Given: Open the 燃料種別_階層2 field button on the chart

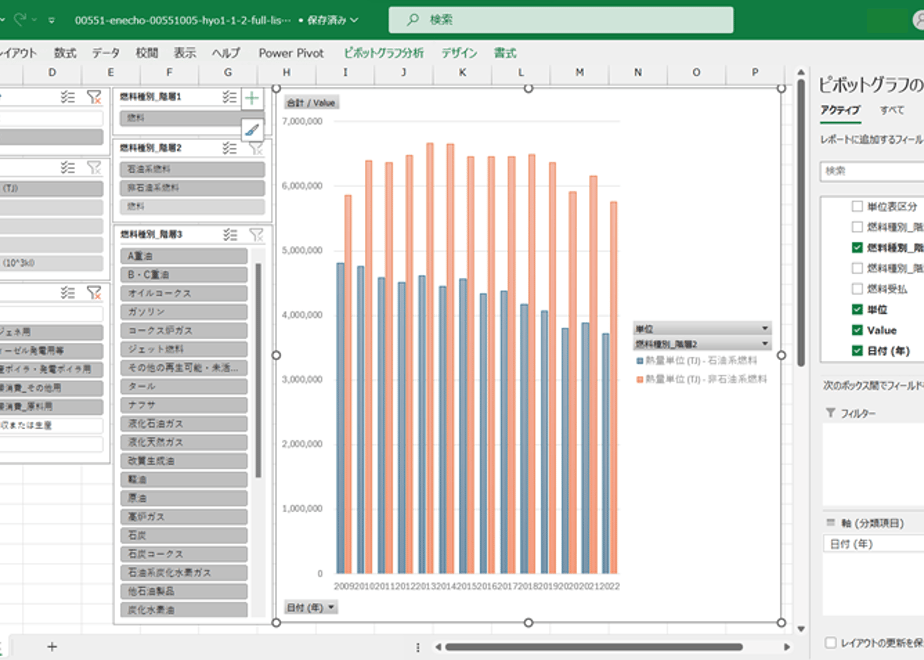Looking at the screenshot, I should (x=702, y=344).
